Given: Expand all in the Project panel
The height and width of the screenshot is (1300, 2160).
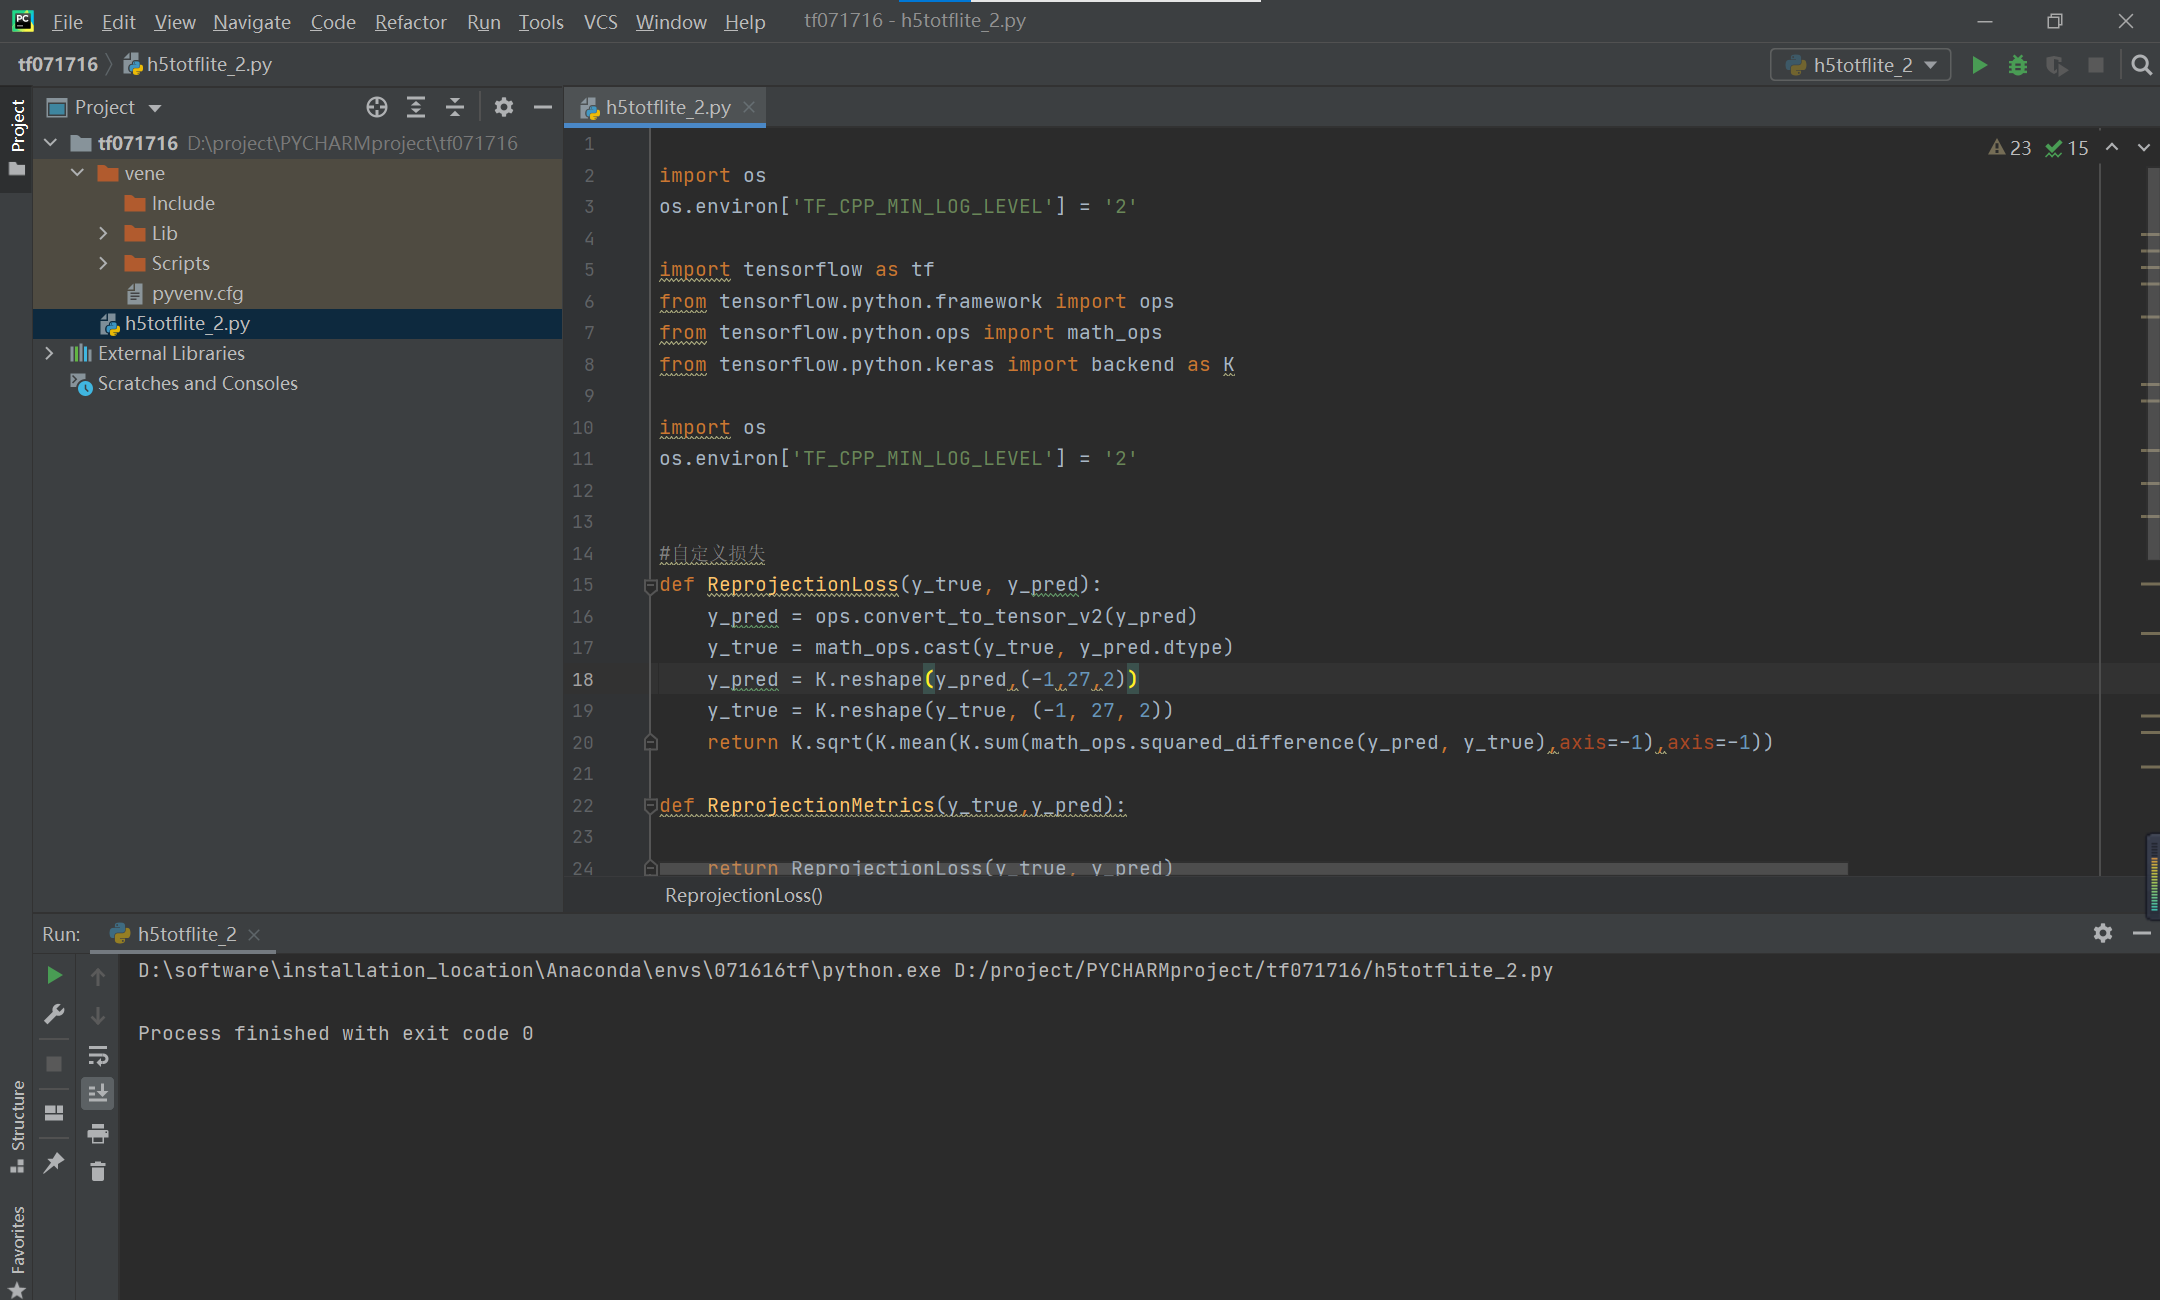Looking at the screenshot, I should click(416, 107).
